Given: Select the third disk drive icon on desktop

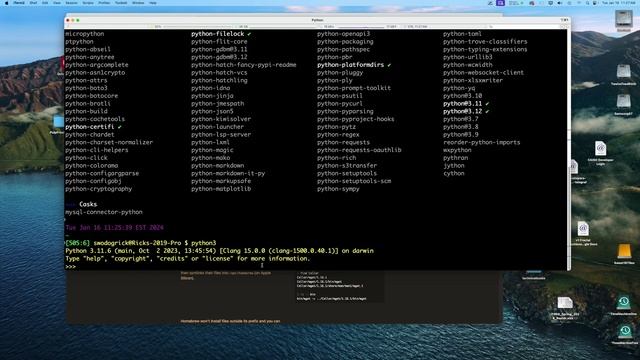Looking at the screenshot, I should 624,101.
